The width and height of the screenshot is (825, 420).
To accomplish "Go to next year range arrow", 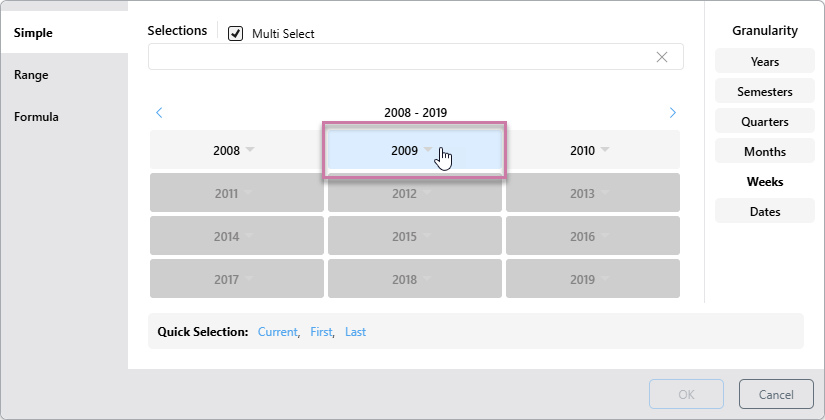I will tap(672, 113).
